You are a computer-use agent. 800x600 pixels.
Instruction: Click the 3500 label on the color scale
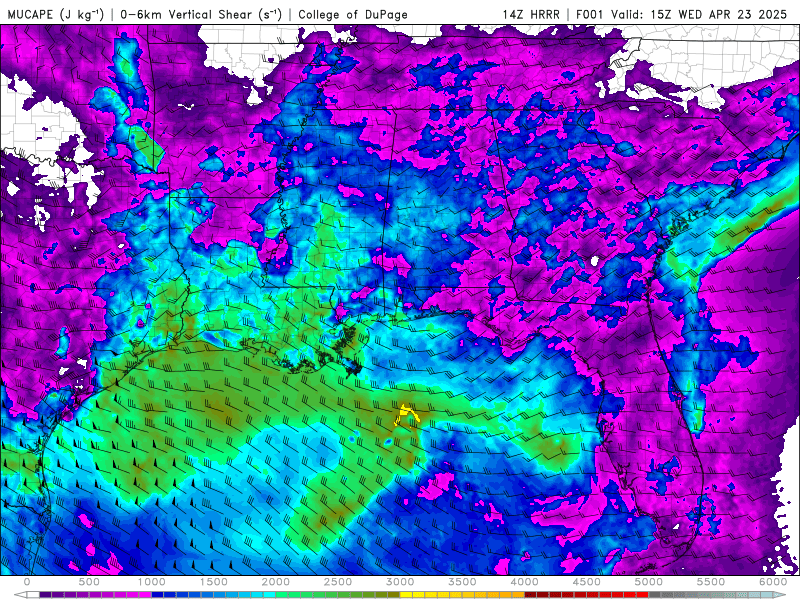point(462,582)
